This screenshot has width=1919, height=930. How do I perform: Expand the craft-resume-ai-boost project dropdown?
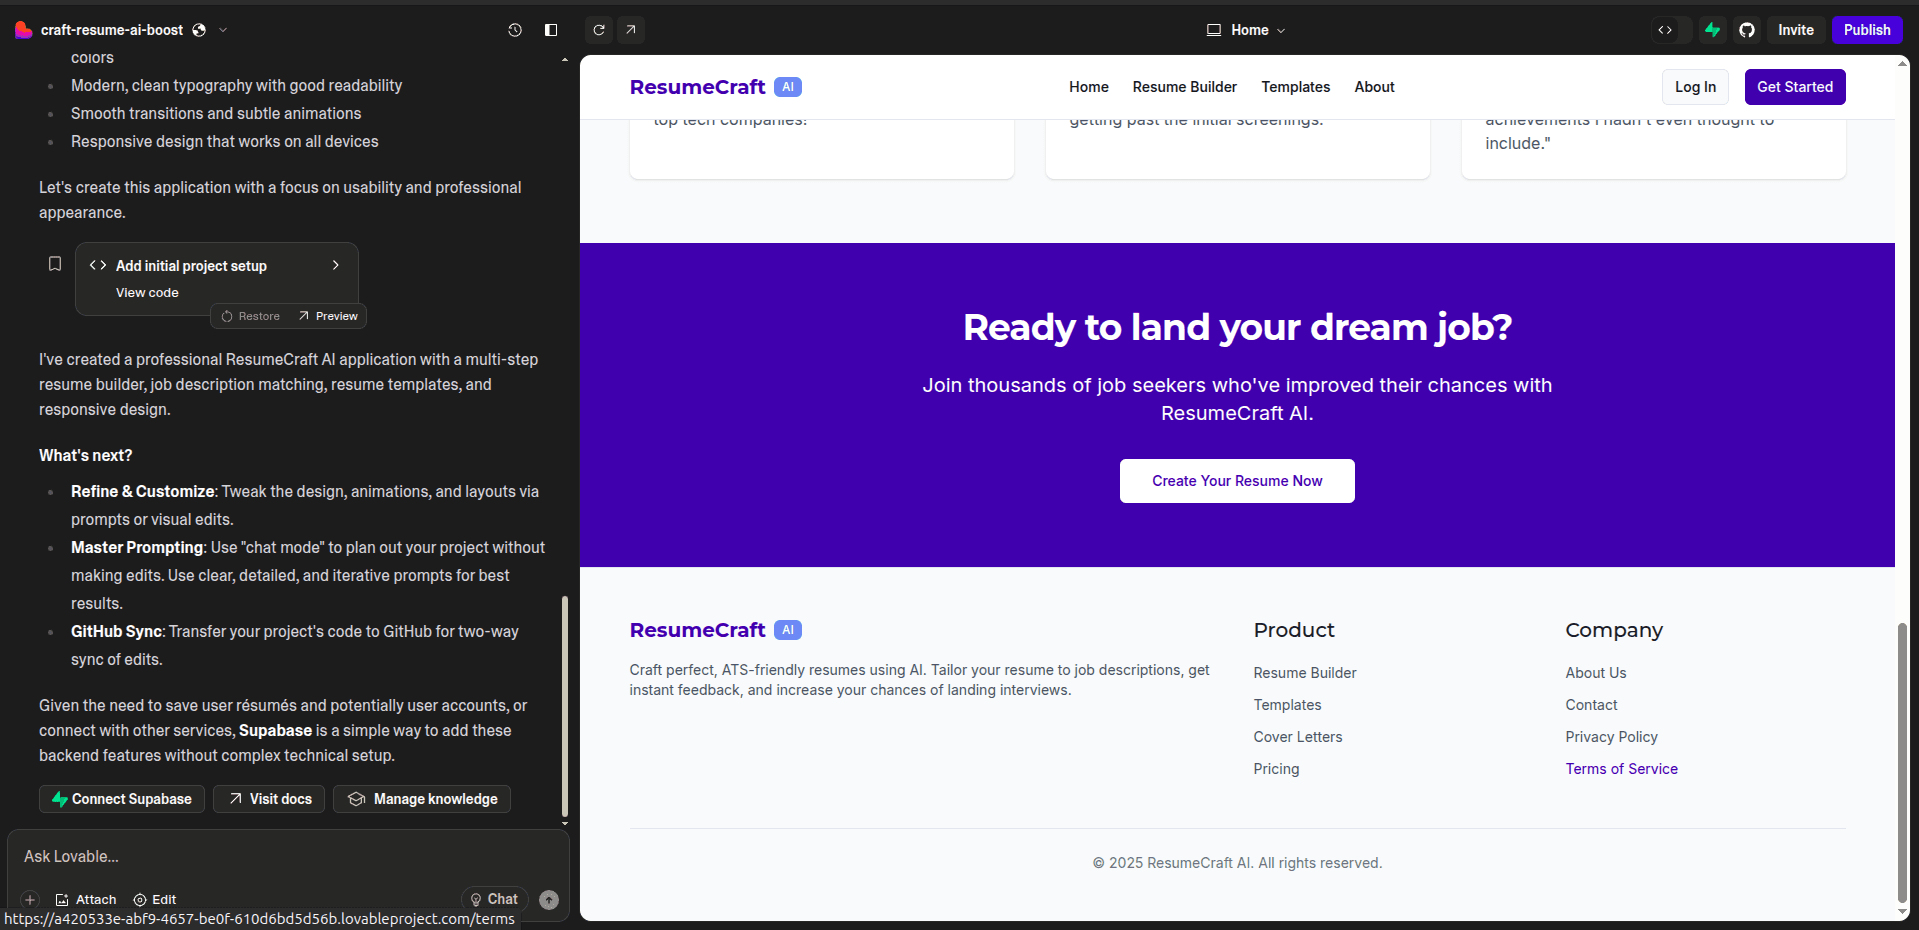coord(223,30)
